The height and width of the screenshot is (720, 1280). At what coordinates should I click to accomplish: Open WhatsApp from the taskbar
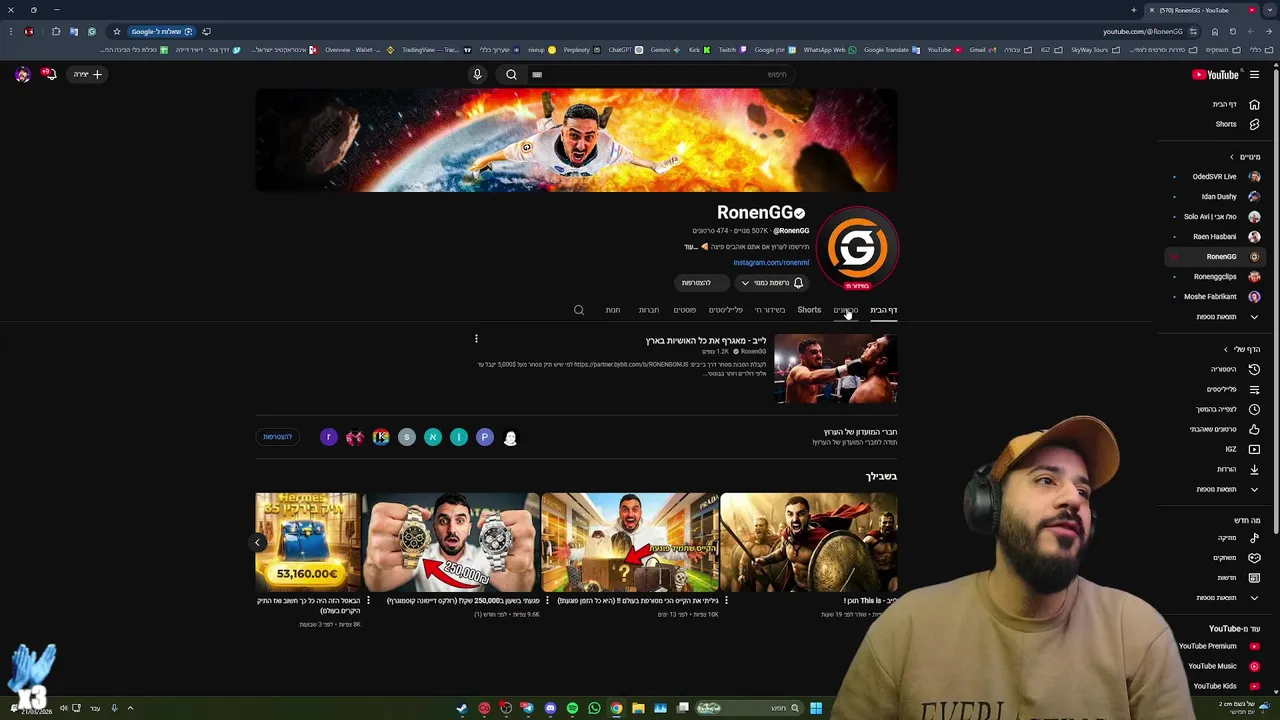(594, 708)
